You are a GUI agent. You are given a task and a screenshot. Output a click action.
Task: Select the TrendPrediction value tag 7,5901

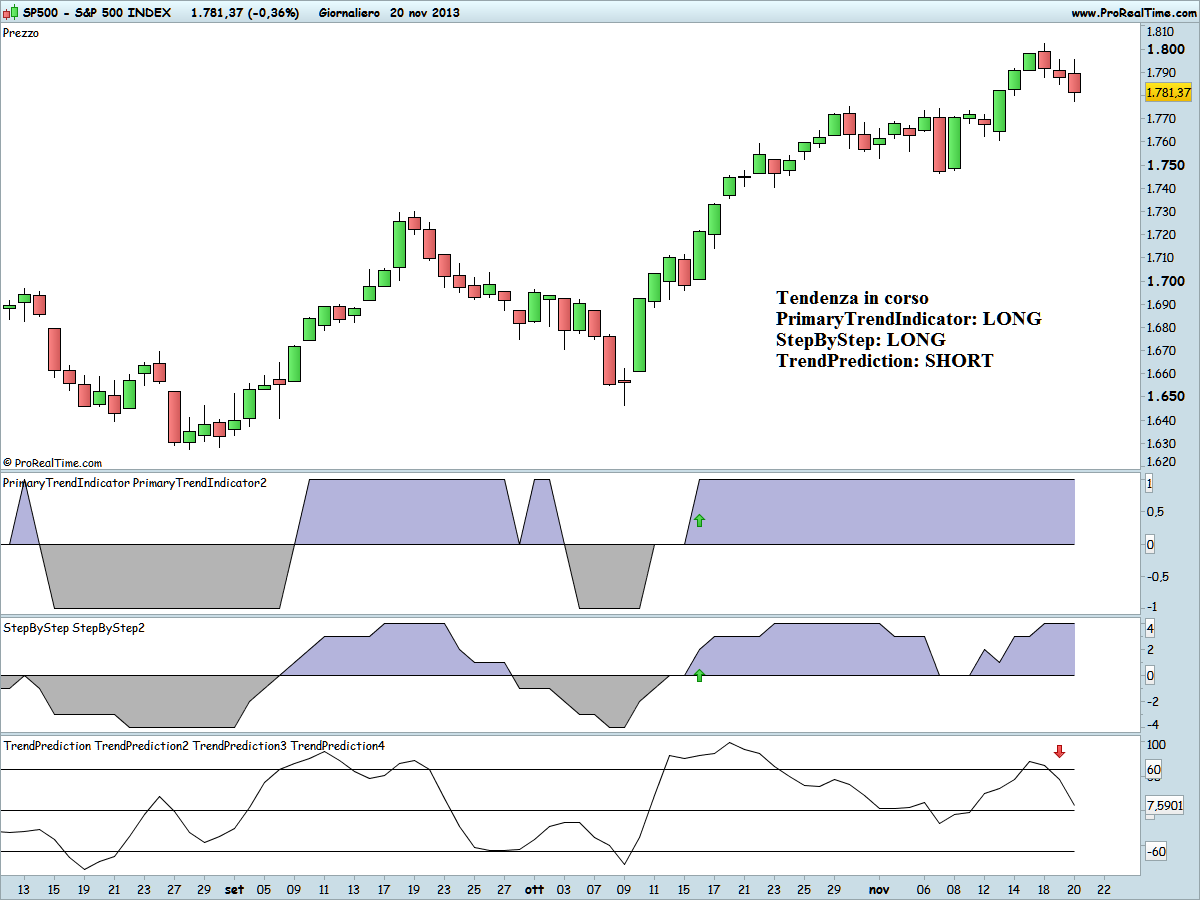coord(1166,804)
